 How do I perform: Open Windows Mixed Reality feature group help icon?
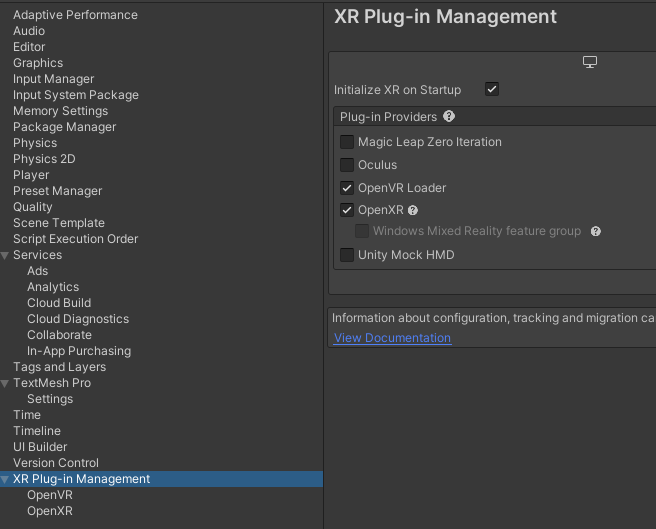pos(596,231)
